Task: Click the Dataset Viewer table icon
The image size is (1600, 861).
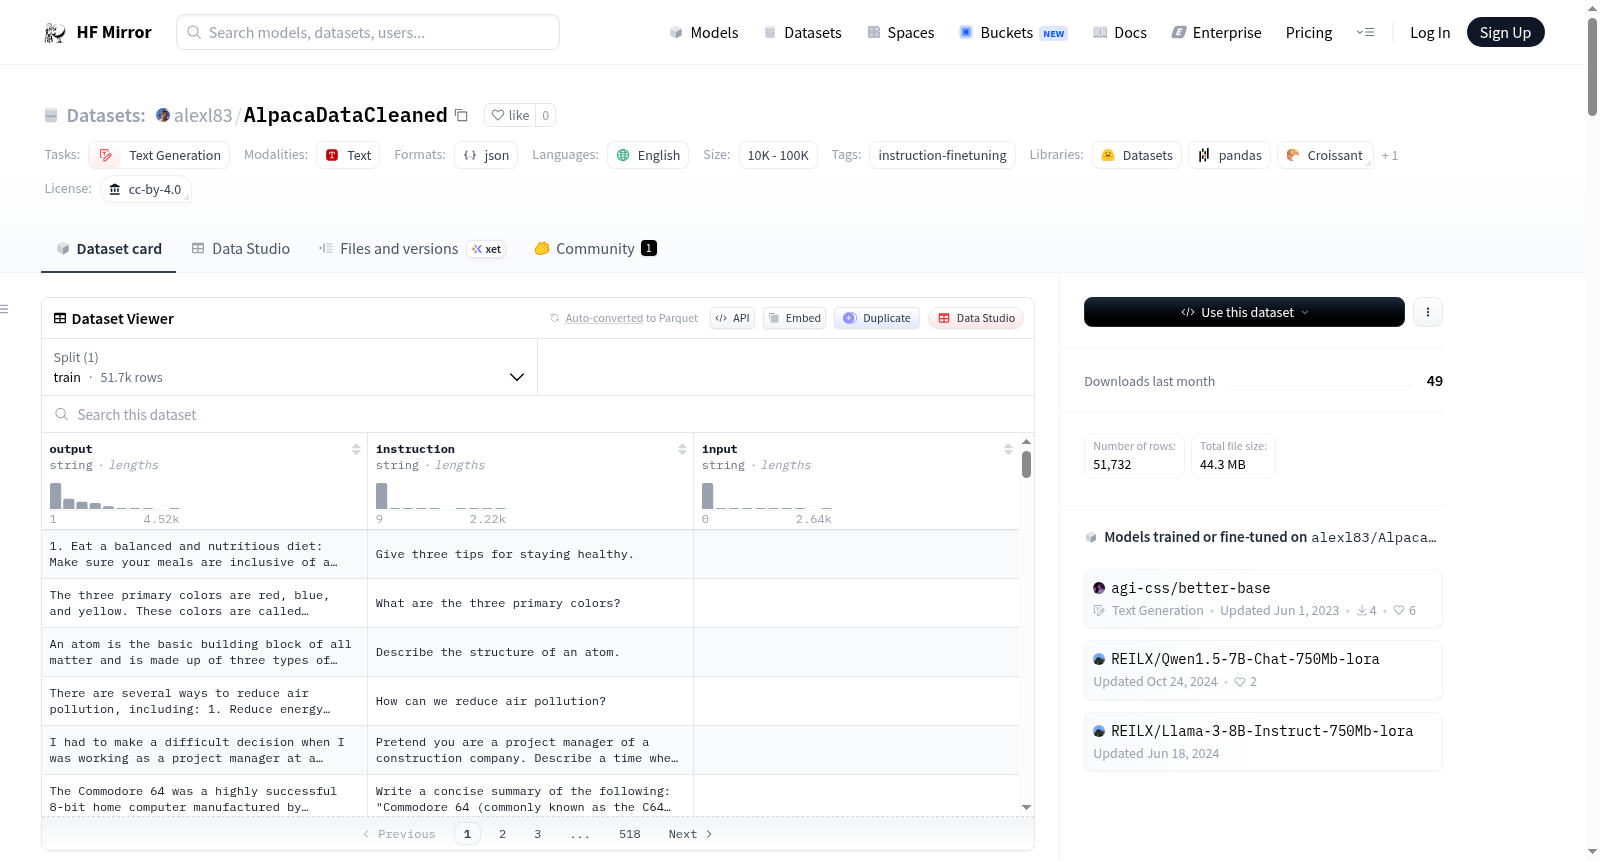Action: point(60,318)
